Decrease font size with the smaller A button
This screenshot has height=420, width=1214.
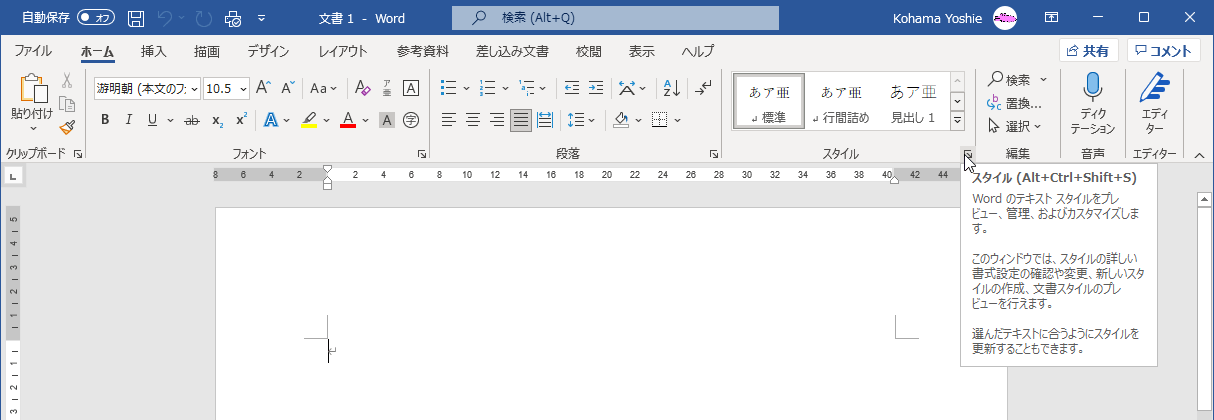click(x=287, y=88)
